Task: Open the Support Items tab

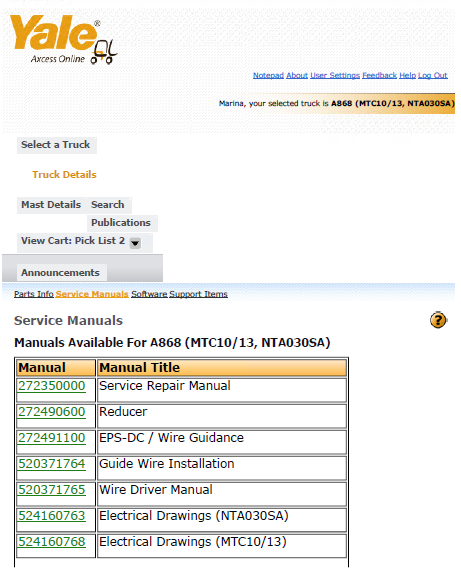Action: click(x=198, y=294)
